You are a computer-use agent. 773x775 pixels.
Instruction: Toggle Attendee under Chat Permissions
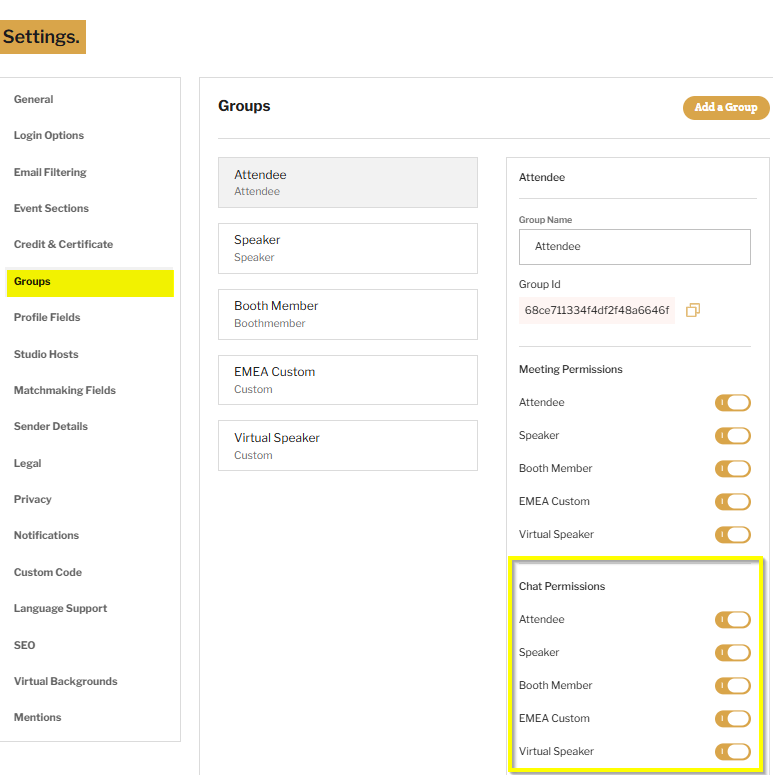tap(732, 620)
